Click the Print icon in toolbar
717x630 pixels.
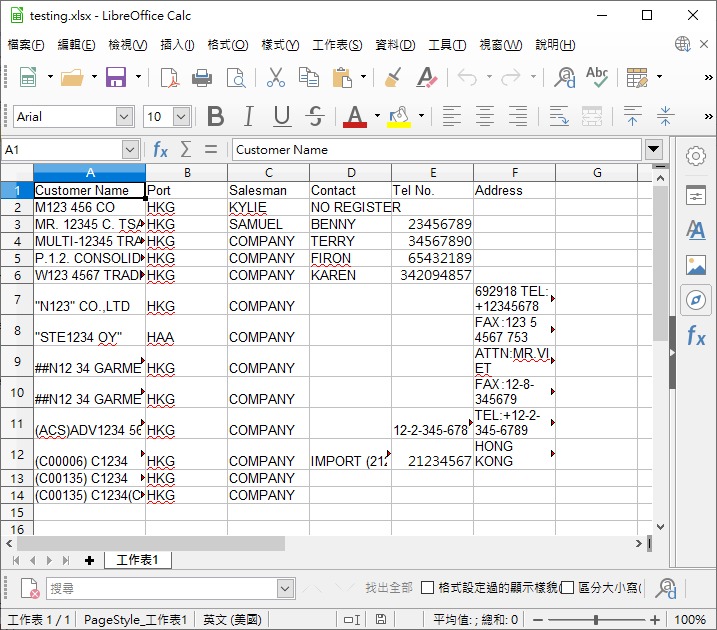coord(202,78)
